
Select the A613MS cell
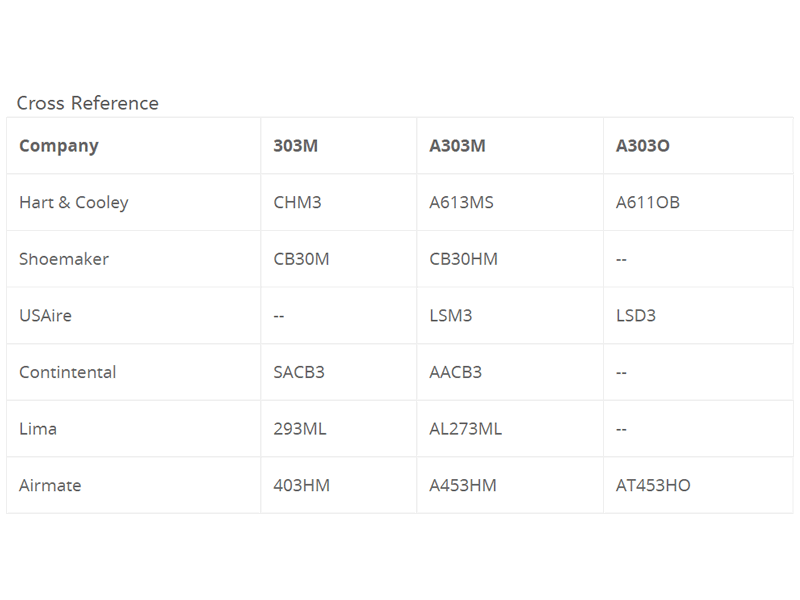(461, 202)
